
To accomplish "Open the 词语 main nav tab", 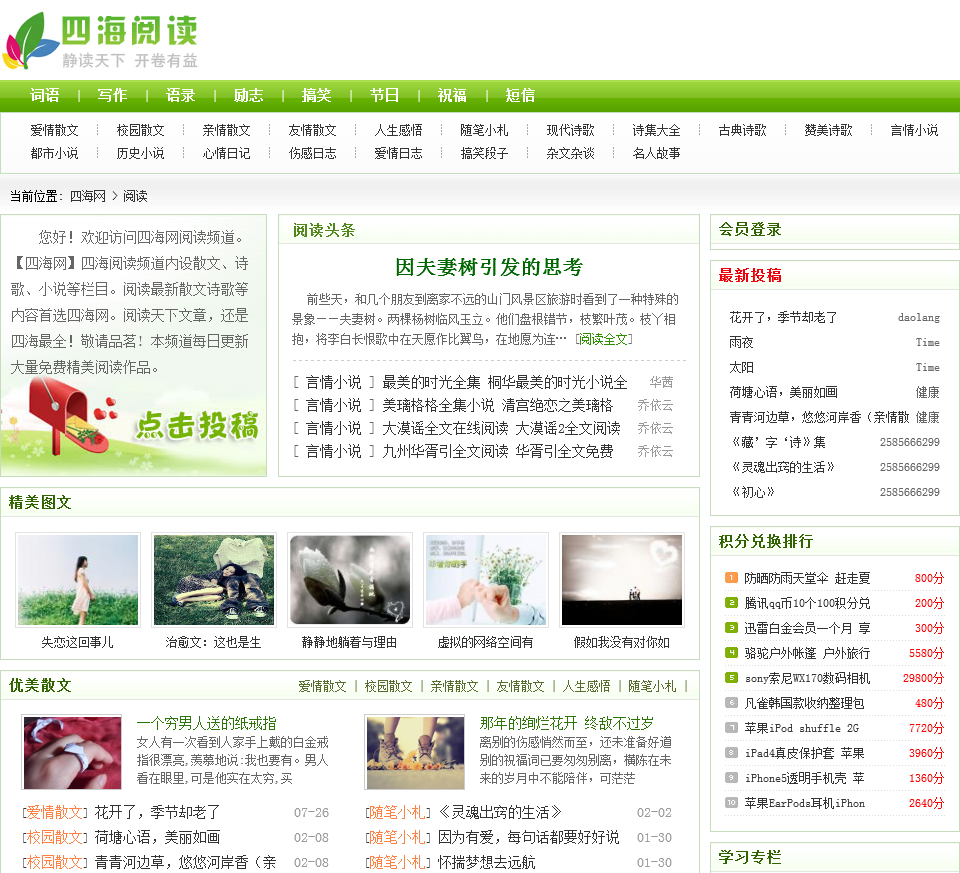I will click(x=45, y=96).
